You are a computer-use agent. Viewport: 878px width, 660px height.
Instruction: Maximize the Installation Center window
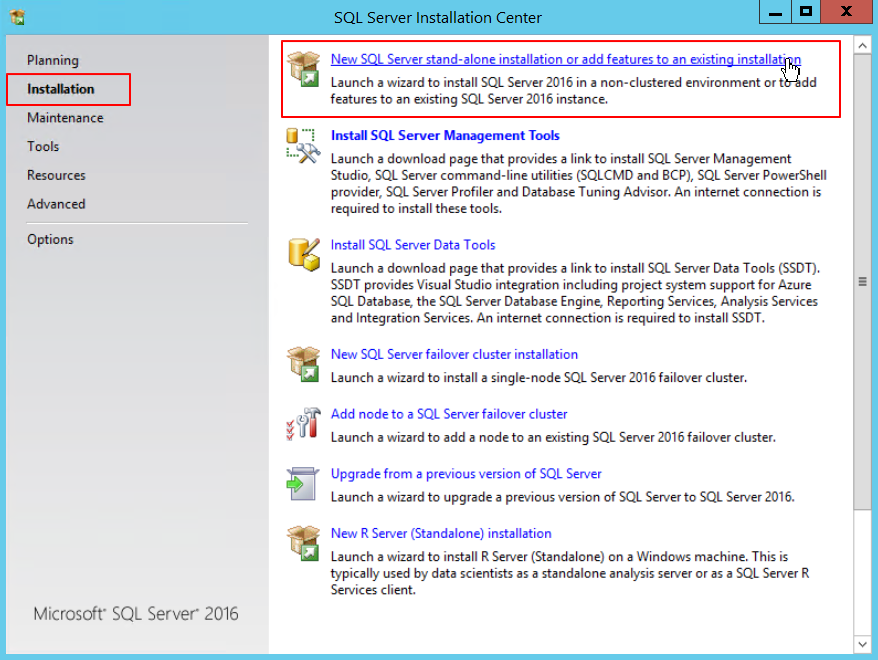click(x=806, y=12)
